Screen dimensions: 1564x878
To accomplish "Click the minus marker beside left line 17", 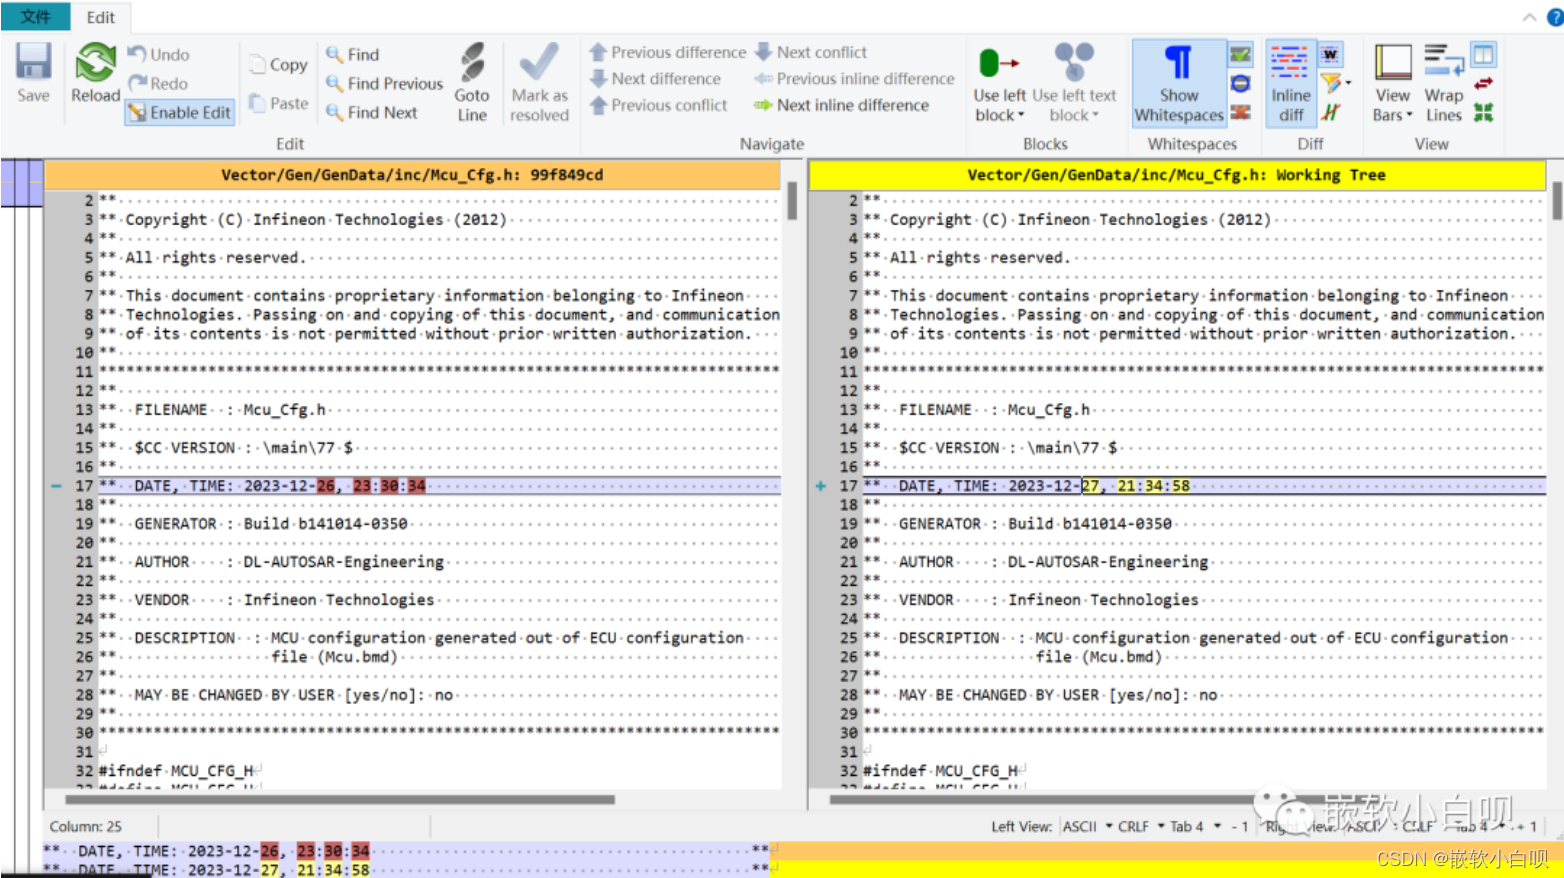I will [56, 486].
